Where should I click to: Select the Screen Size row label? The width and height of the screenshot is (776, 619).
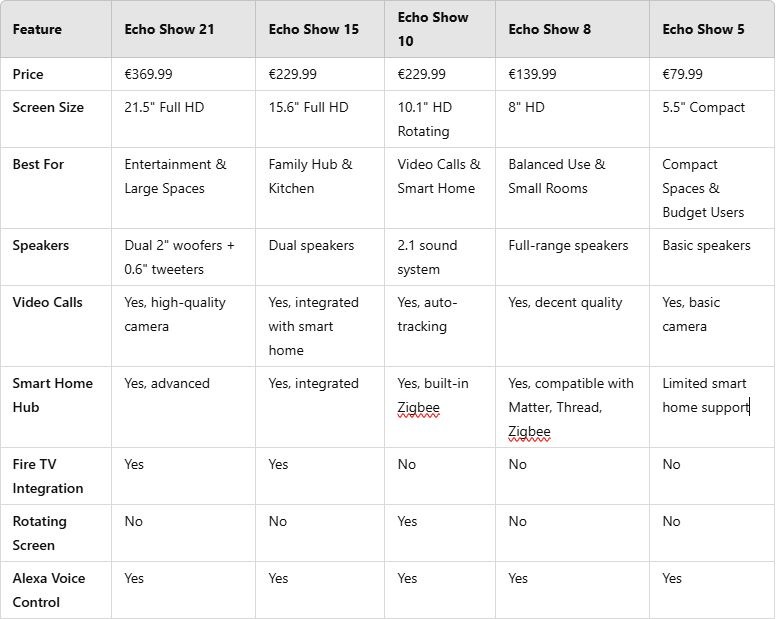(x=48, y=107)
